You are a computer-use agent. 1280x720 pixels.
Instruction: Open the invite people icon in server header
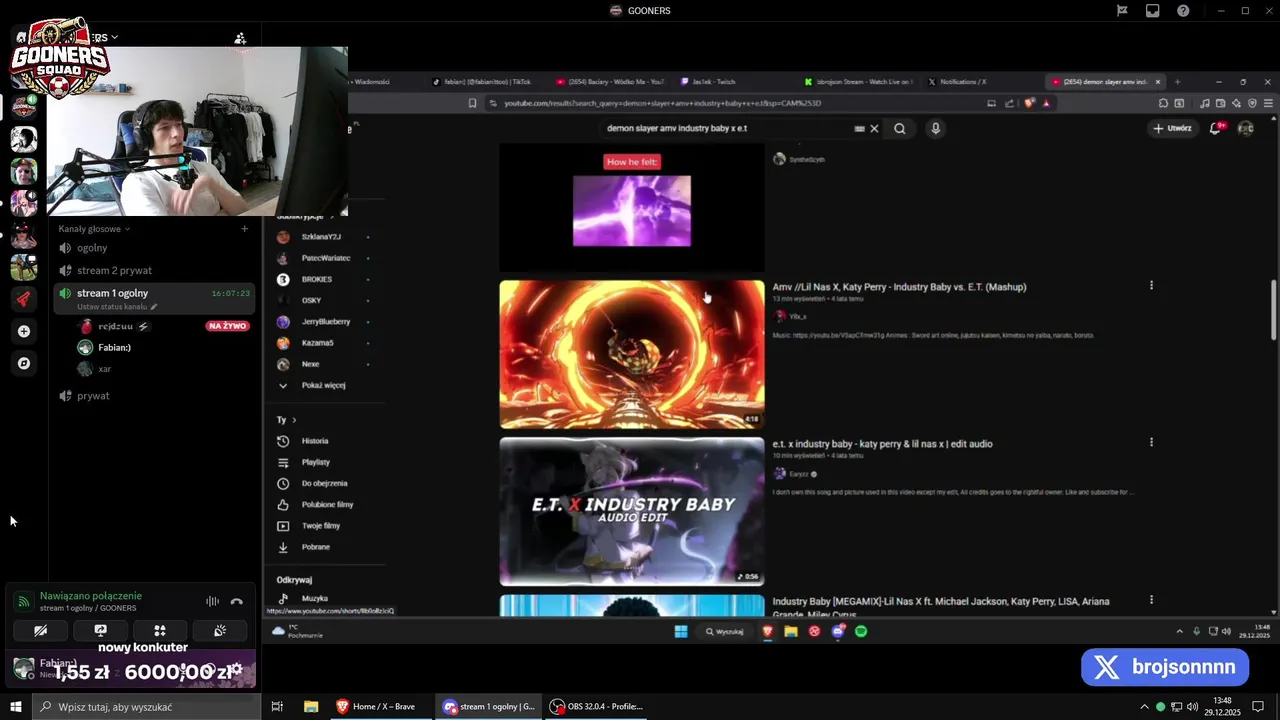240,38
